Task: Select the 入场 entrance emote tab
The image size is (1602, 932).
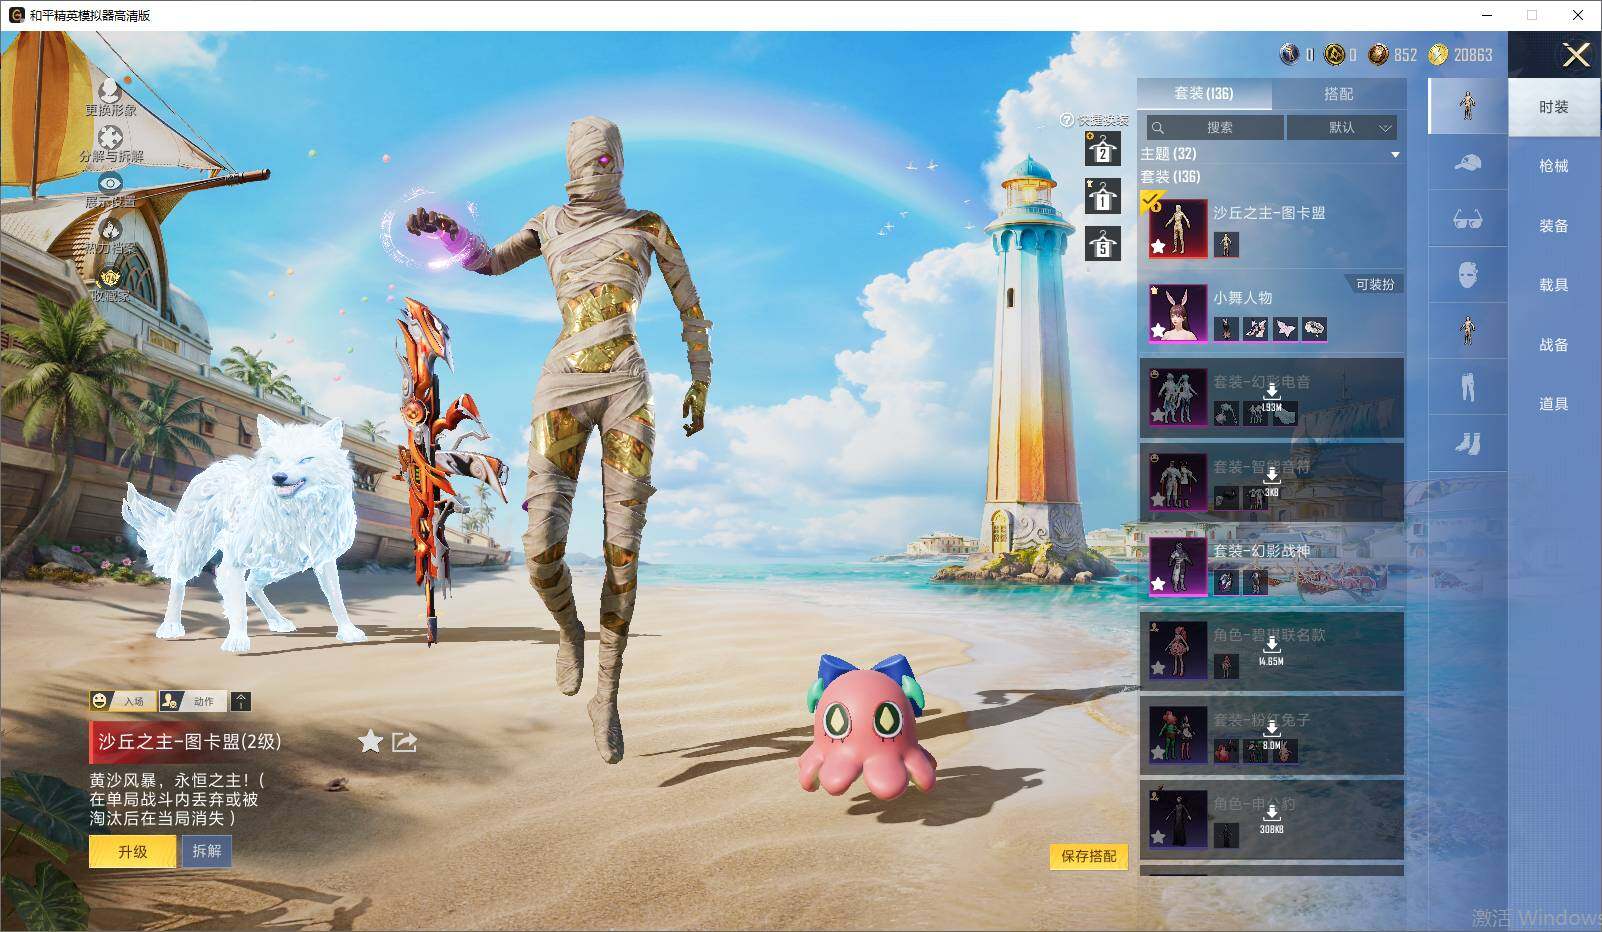Action: (x=121, y=701)
